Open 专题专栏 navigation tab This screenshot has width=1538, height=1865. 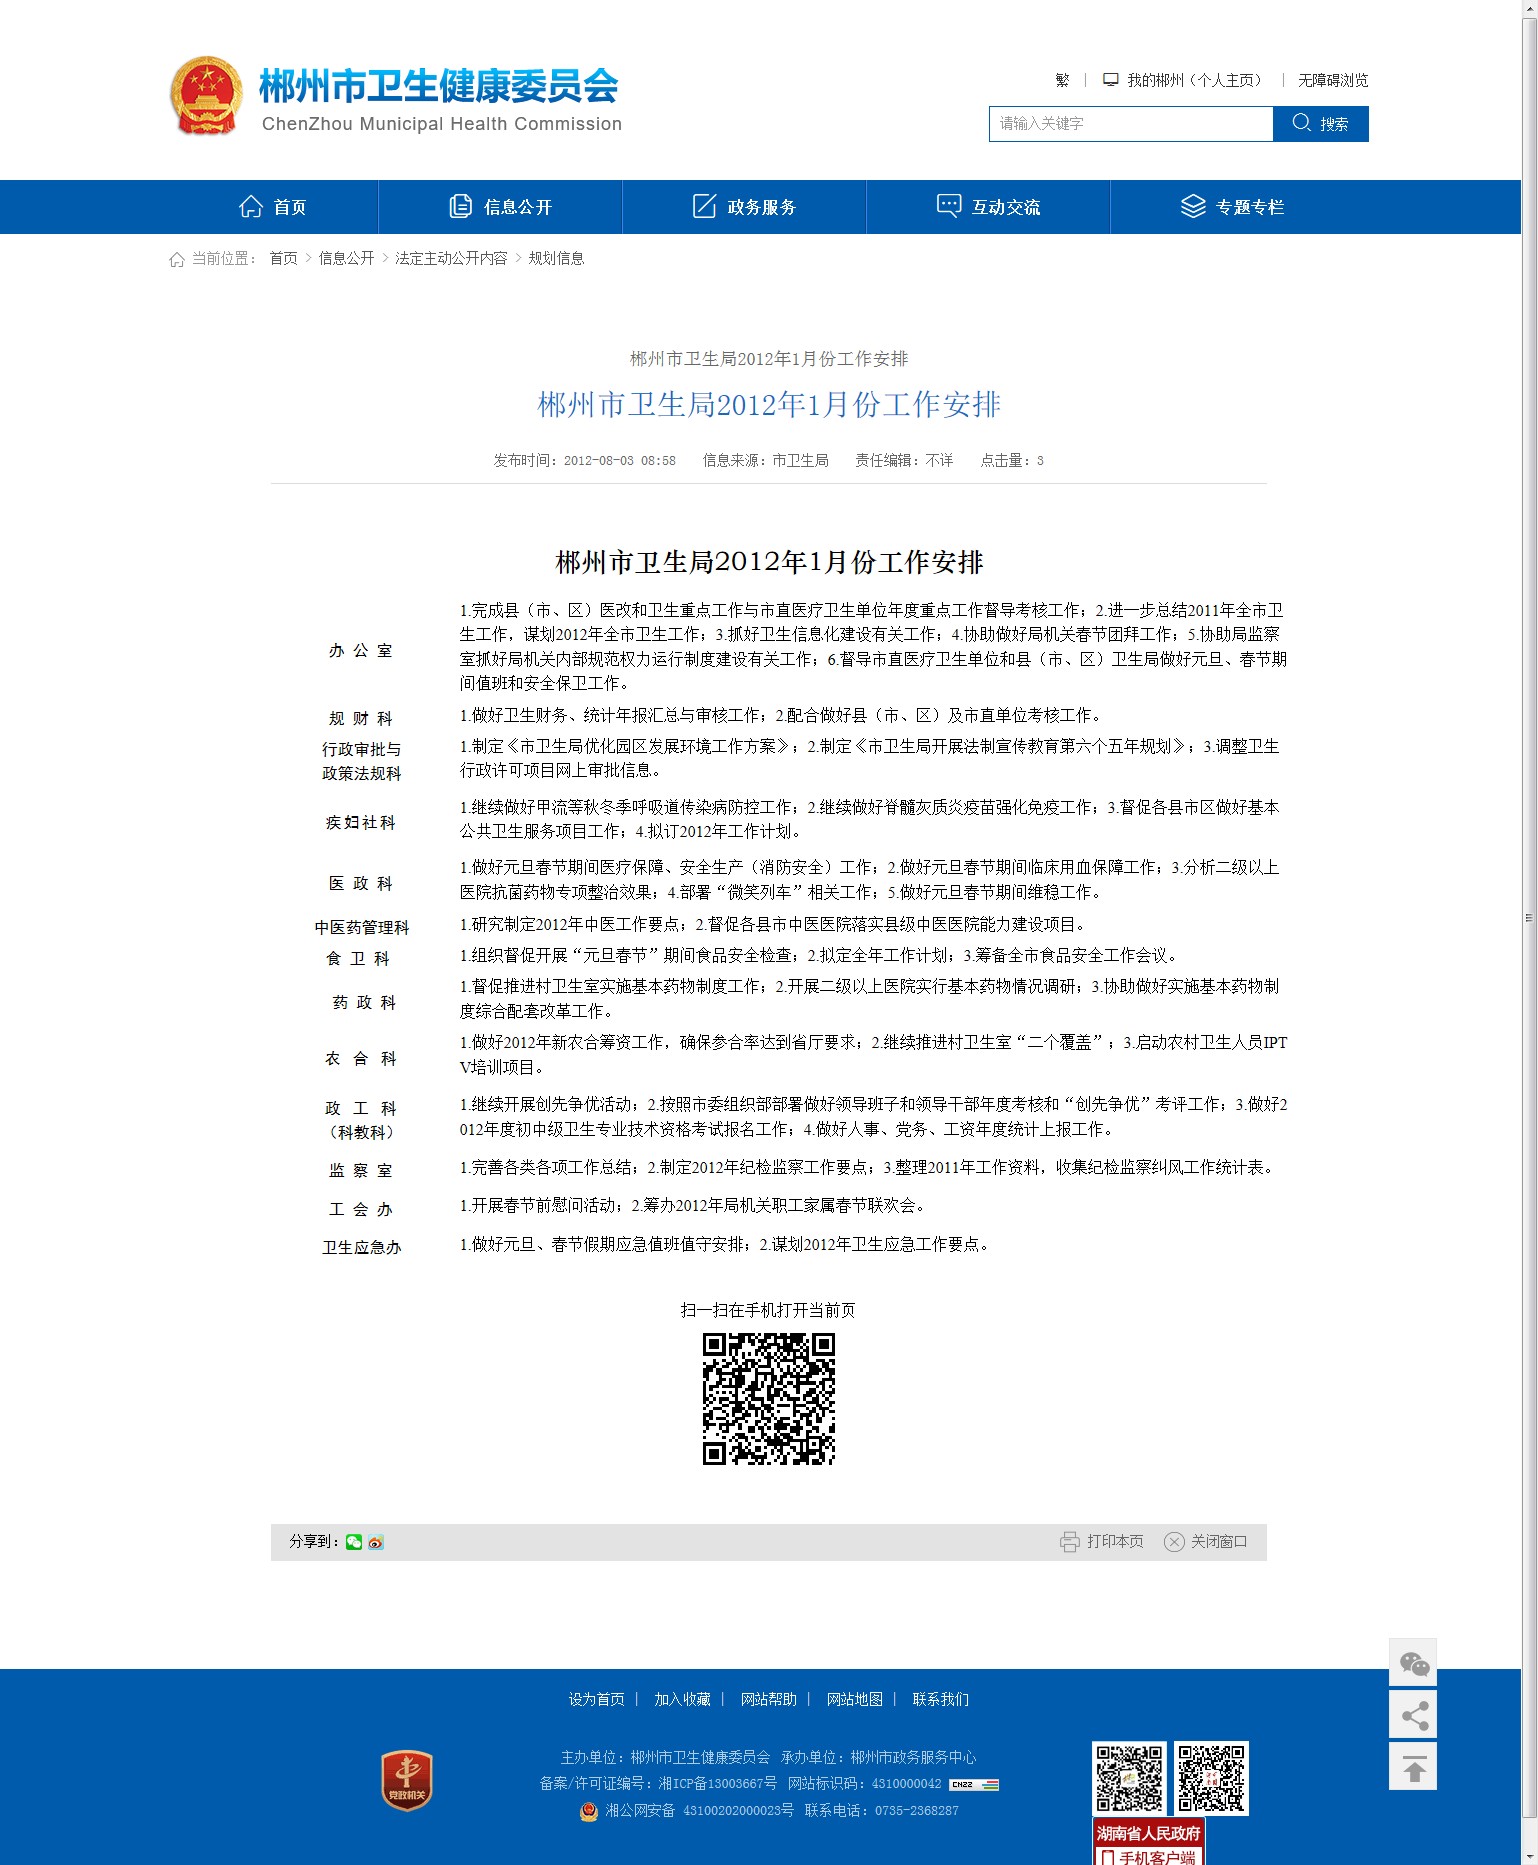pos(1232,207)
